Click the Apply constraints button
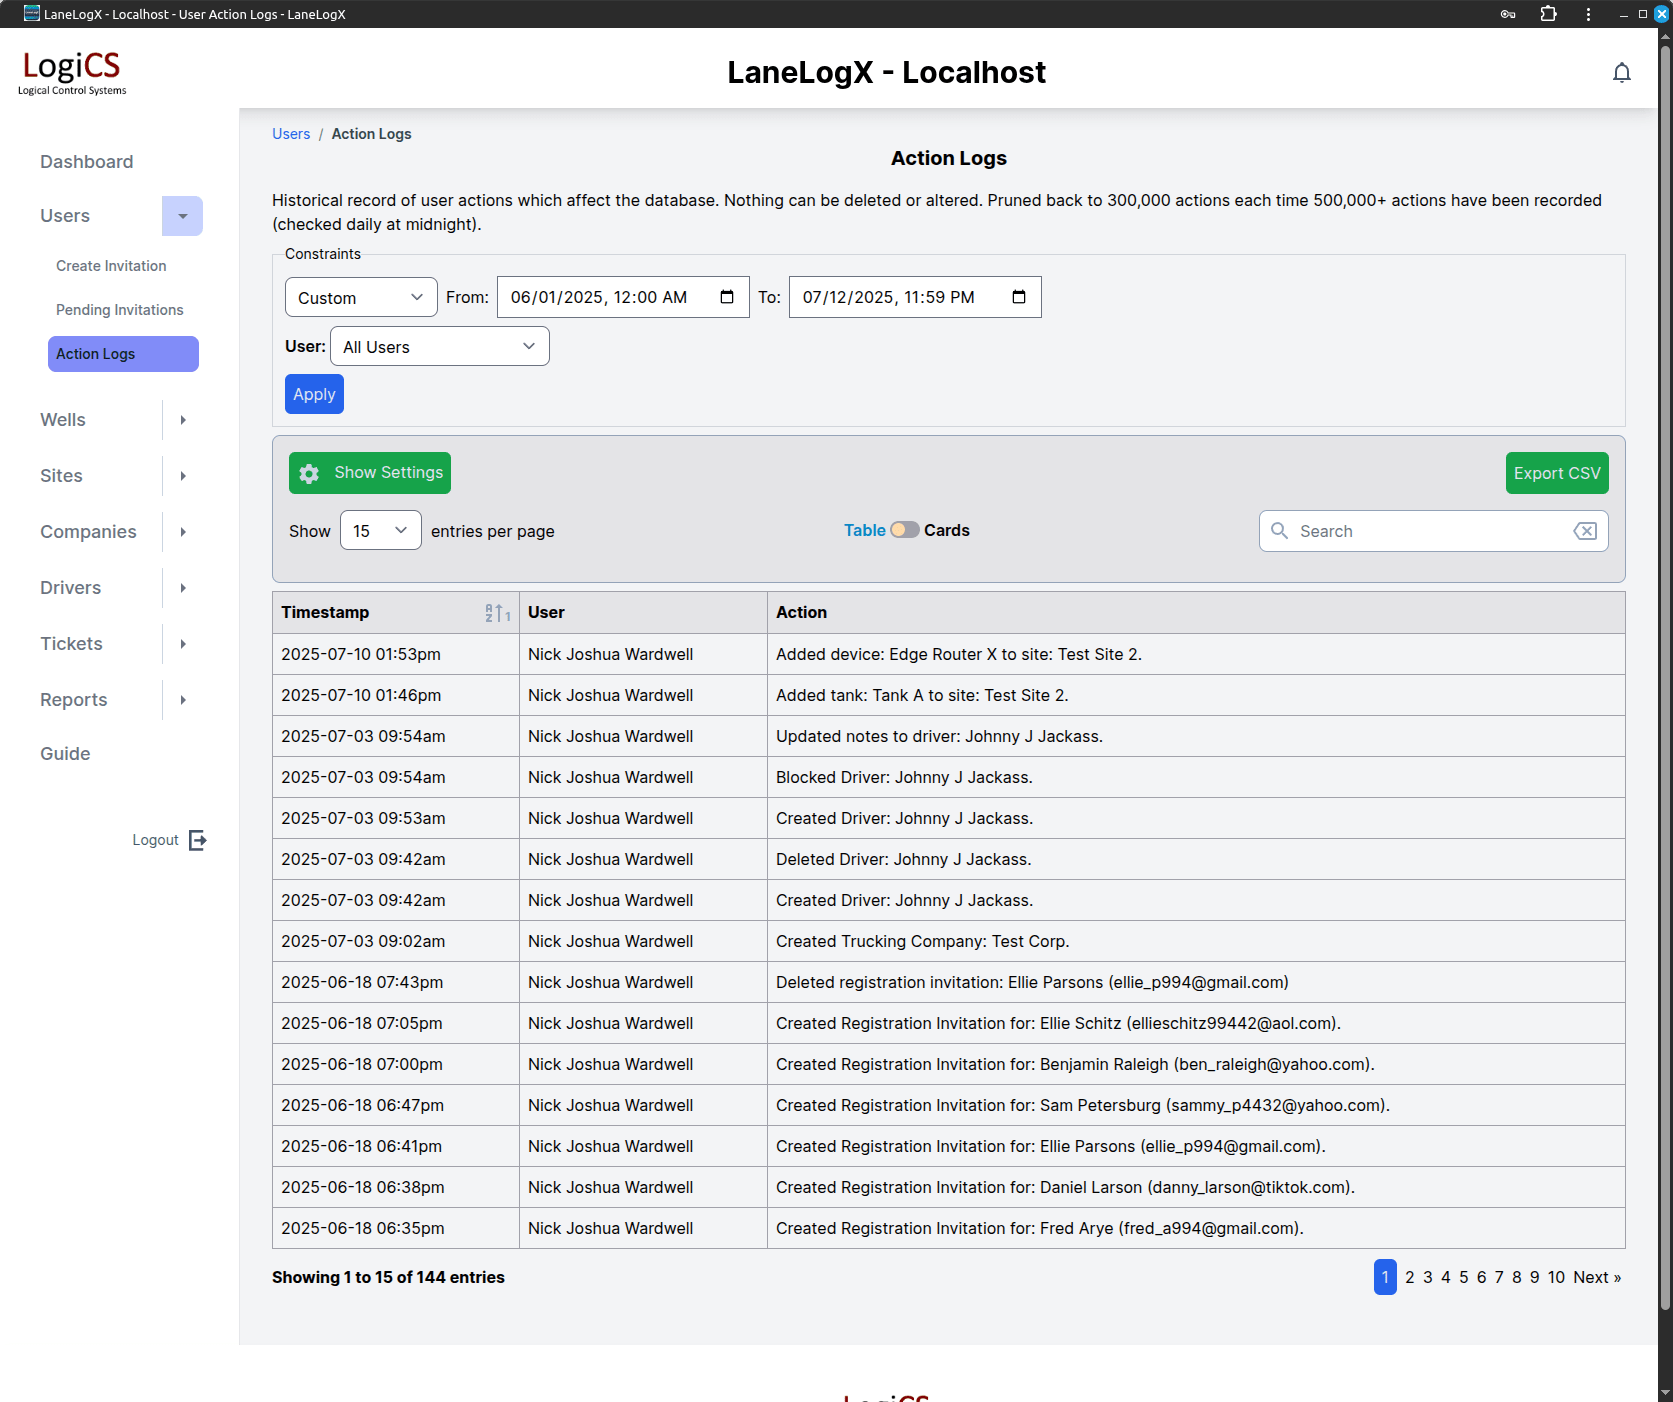 pos(314,394)
